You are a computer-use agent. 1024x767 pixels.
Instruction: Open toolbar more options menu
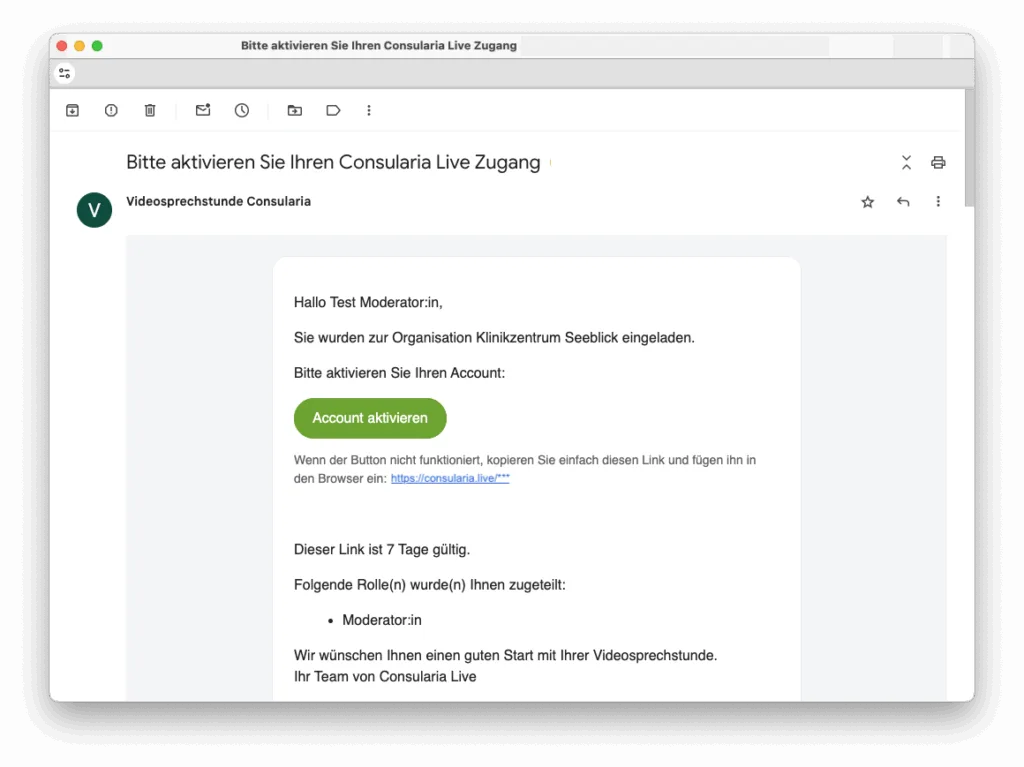tap(369, 110)
